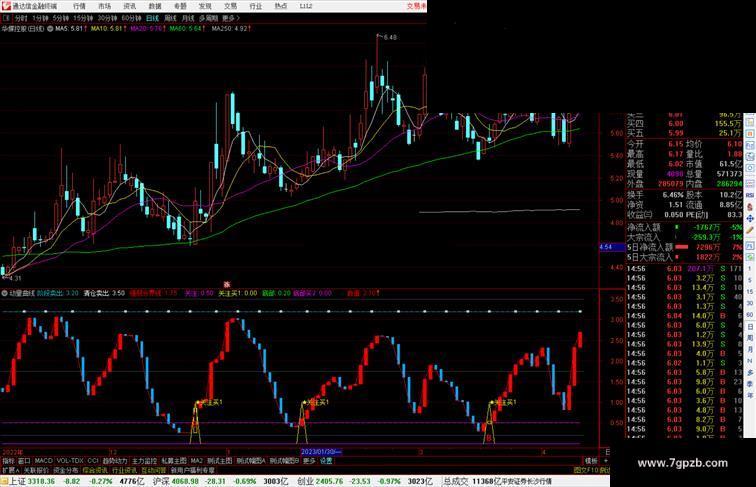Select the MA2 indicator tab

click(x=196, y=460)
